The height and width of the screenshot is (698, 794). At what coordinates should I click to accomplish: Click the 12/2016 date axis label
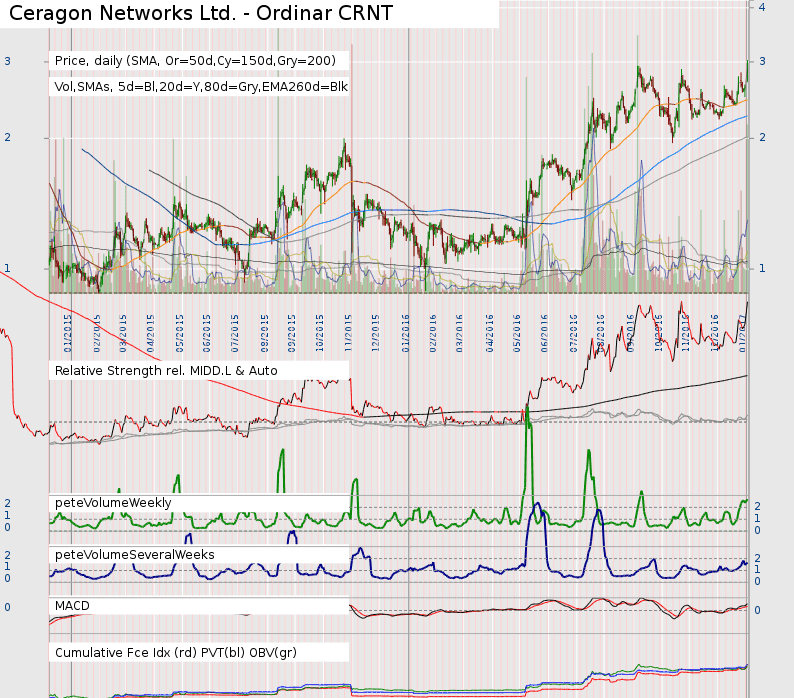[x=715, y=333]
